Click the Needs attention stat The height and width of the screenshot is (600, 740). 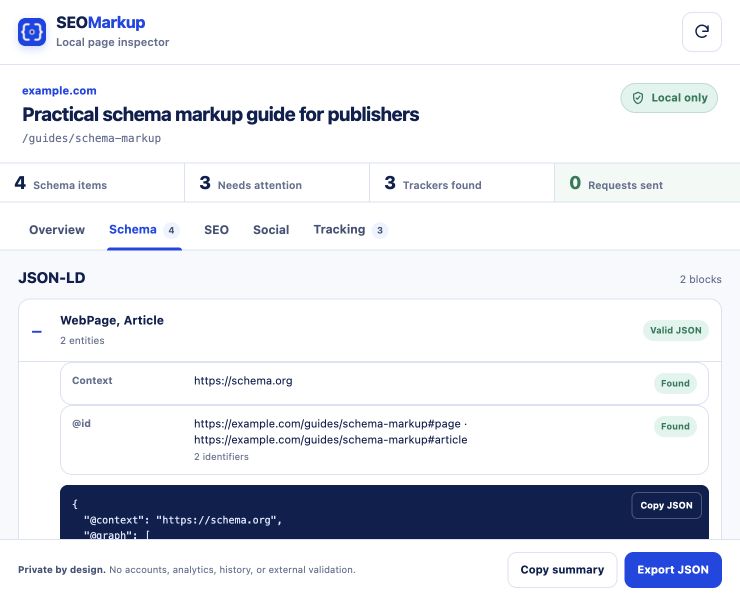pyautogui.click(x=277, y=183)
